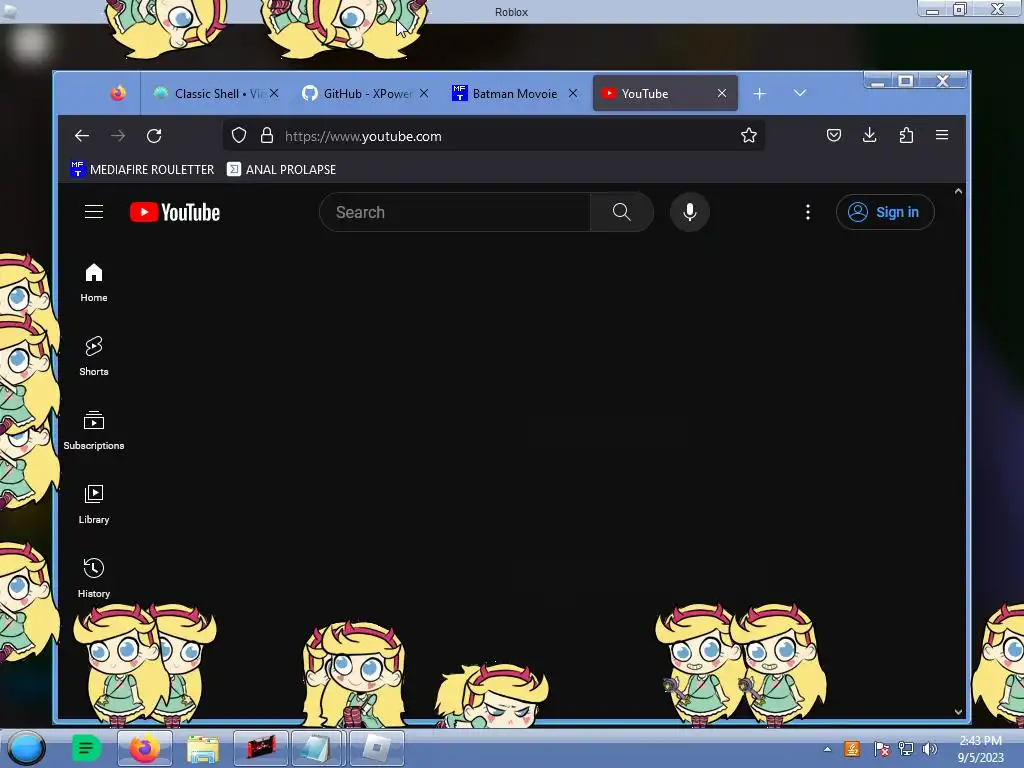The height and width of the screenshot is (768, 1024).
Task: Open the YouTube guide hamburger menu
Action: (x=93, y=212)
